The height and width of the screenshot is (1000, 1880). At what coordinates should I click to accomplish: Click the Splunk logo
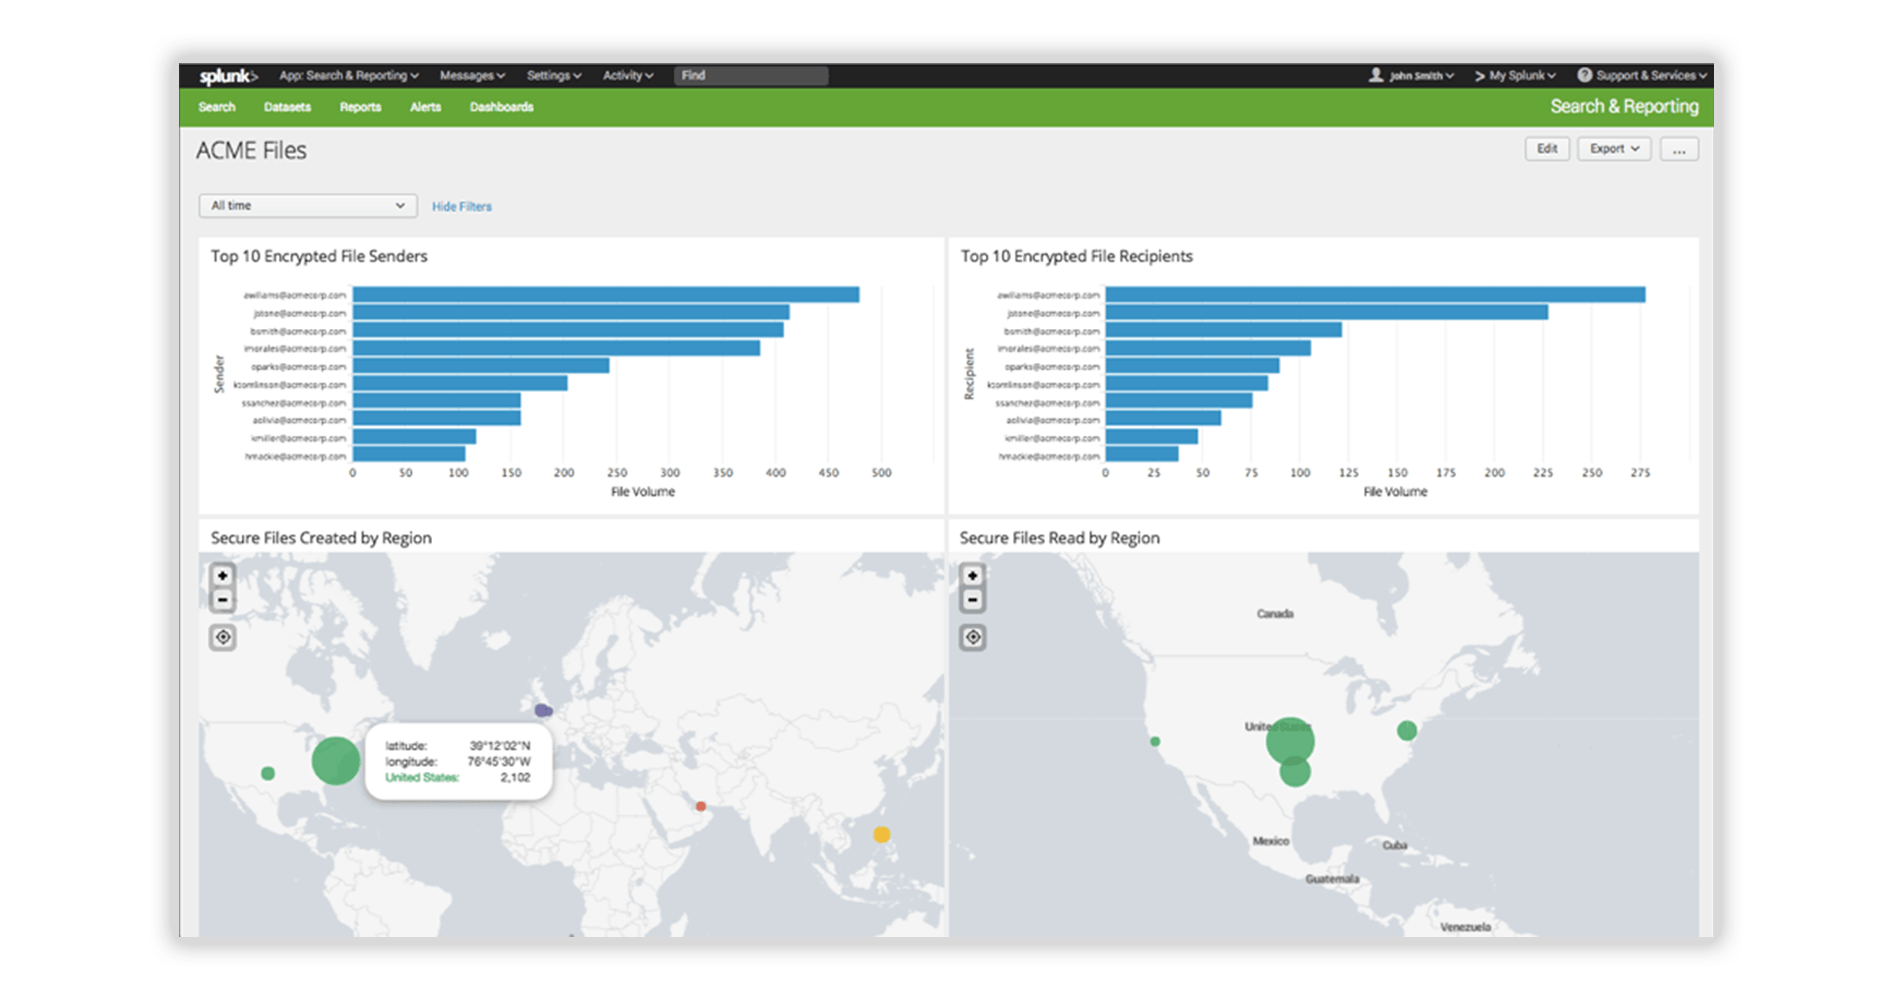[x=228, y=76]
